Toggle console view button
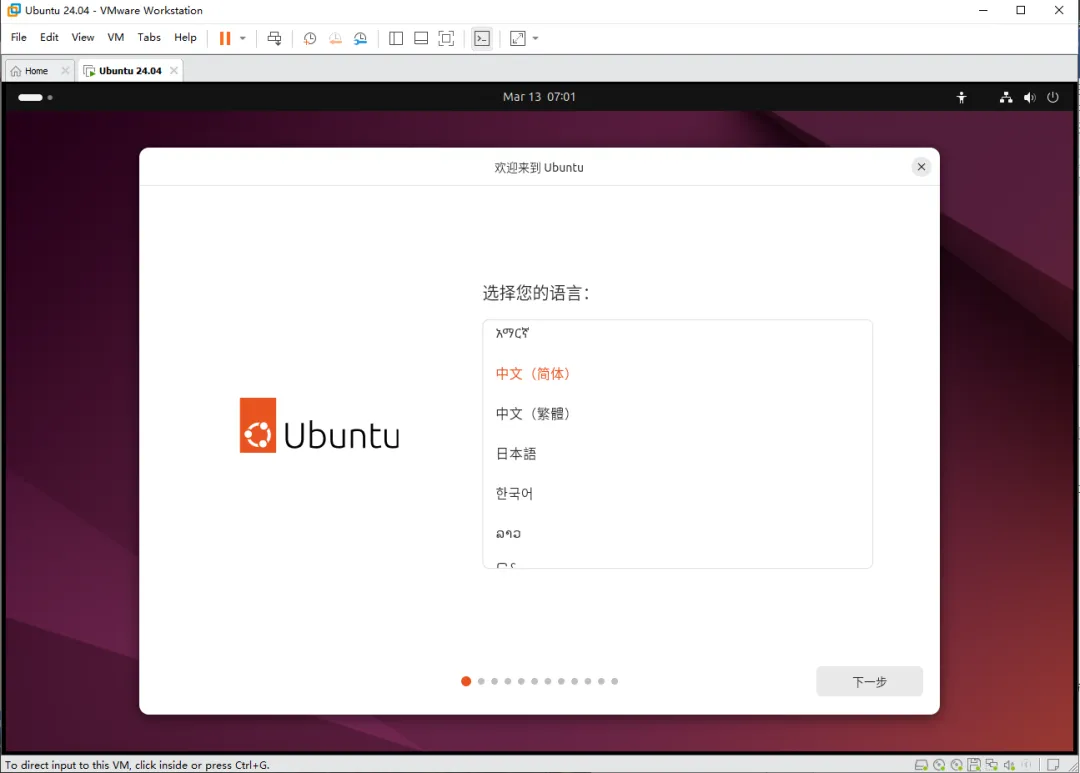The image size is (1080, 773). pyautogui.click(x=482, y=39)
